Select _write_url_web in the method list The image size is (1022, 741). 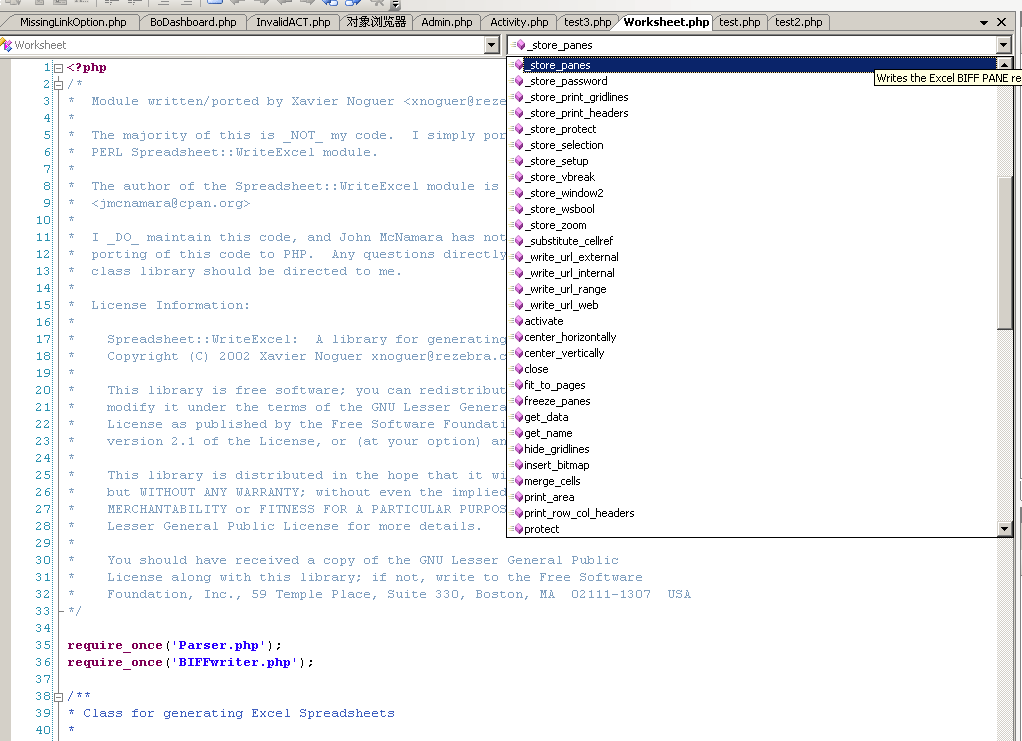[x=561, y=305]
